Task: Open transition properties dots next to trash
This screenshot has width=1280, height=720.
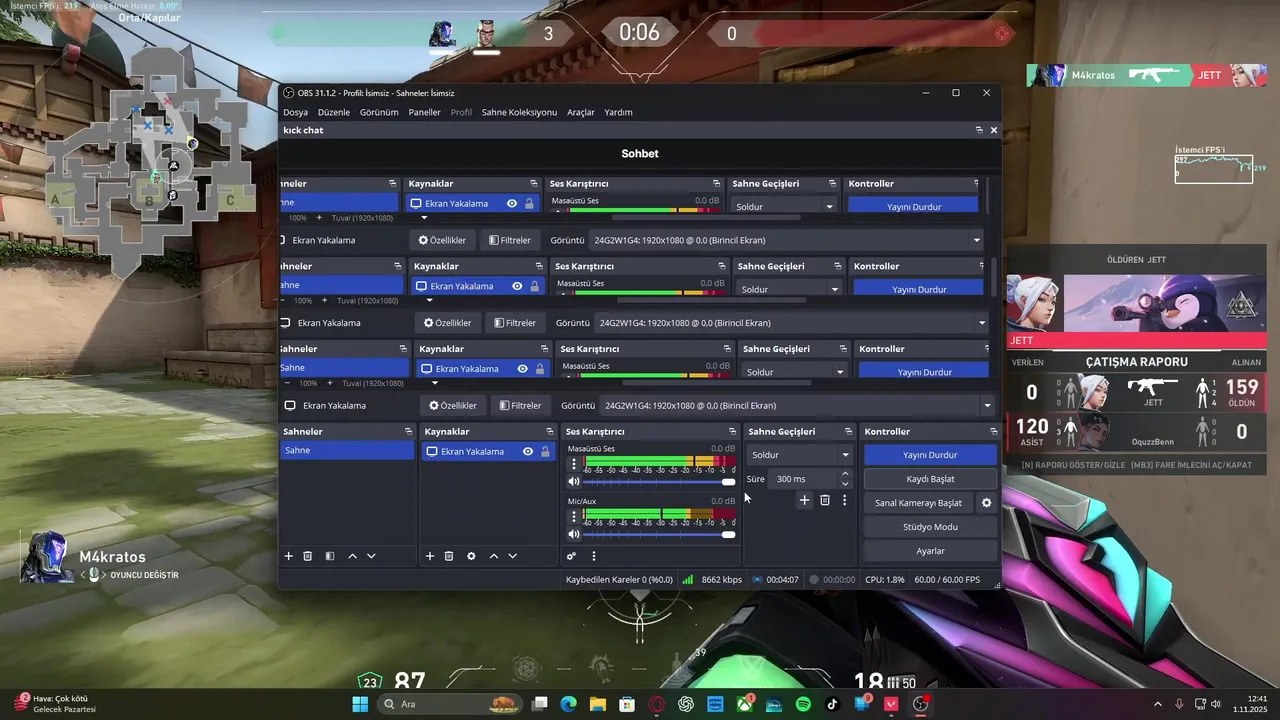Action: click(844, 500)
